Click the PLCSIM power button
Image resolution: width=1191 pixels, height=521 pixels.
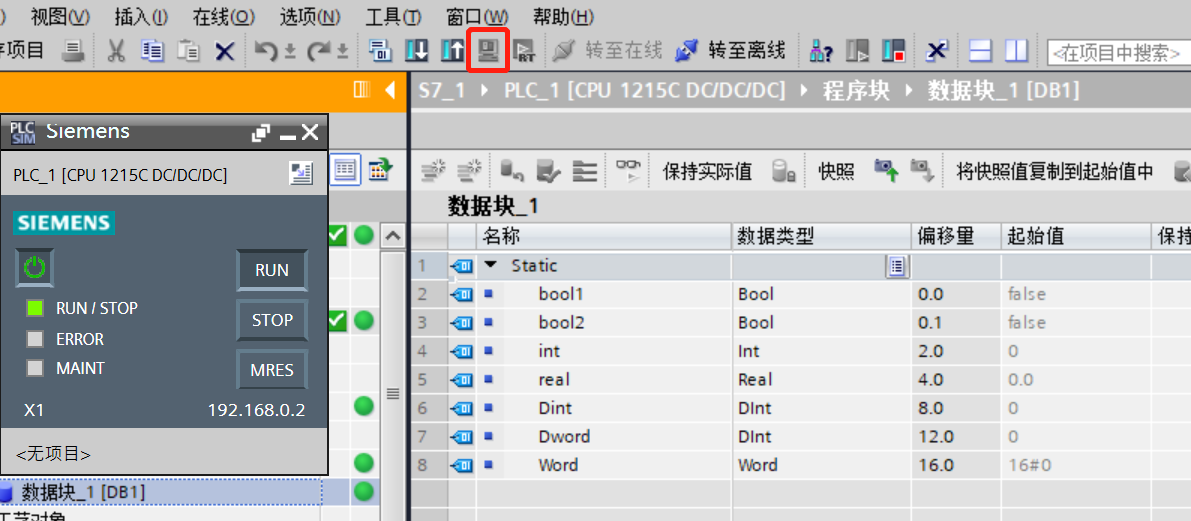tap(35, 267)
